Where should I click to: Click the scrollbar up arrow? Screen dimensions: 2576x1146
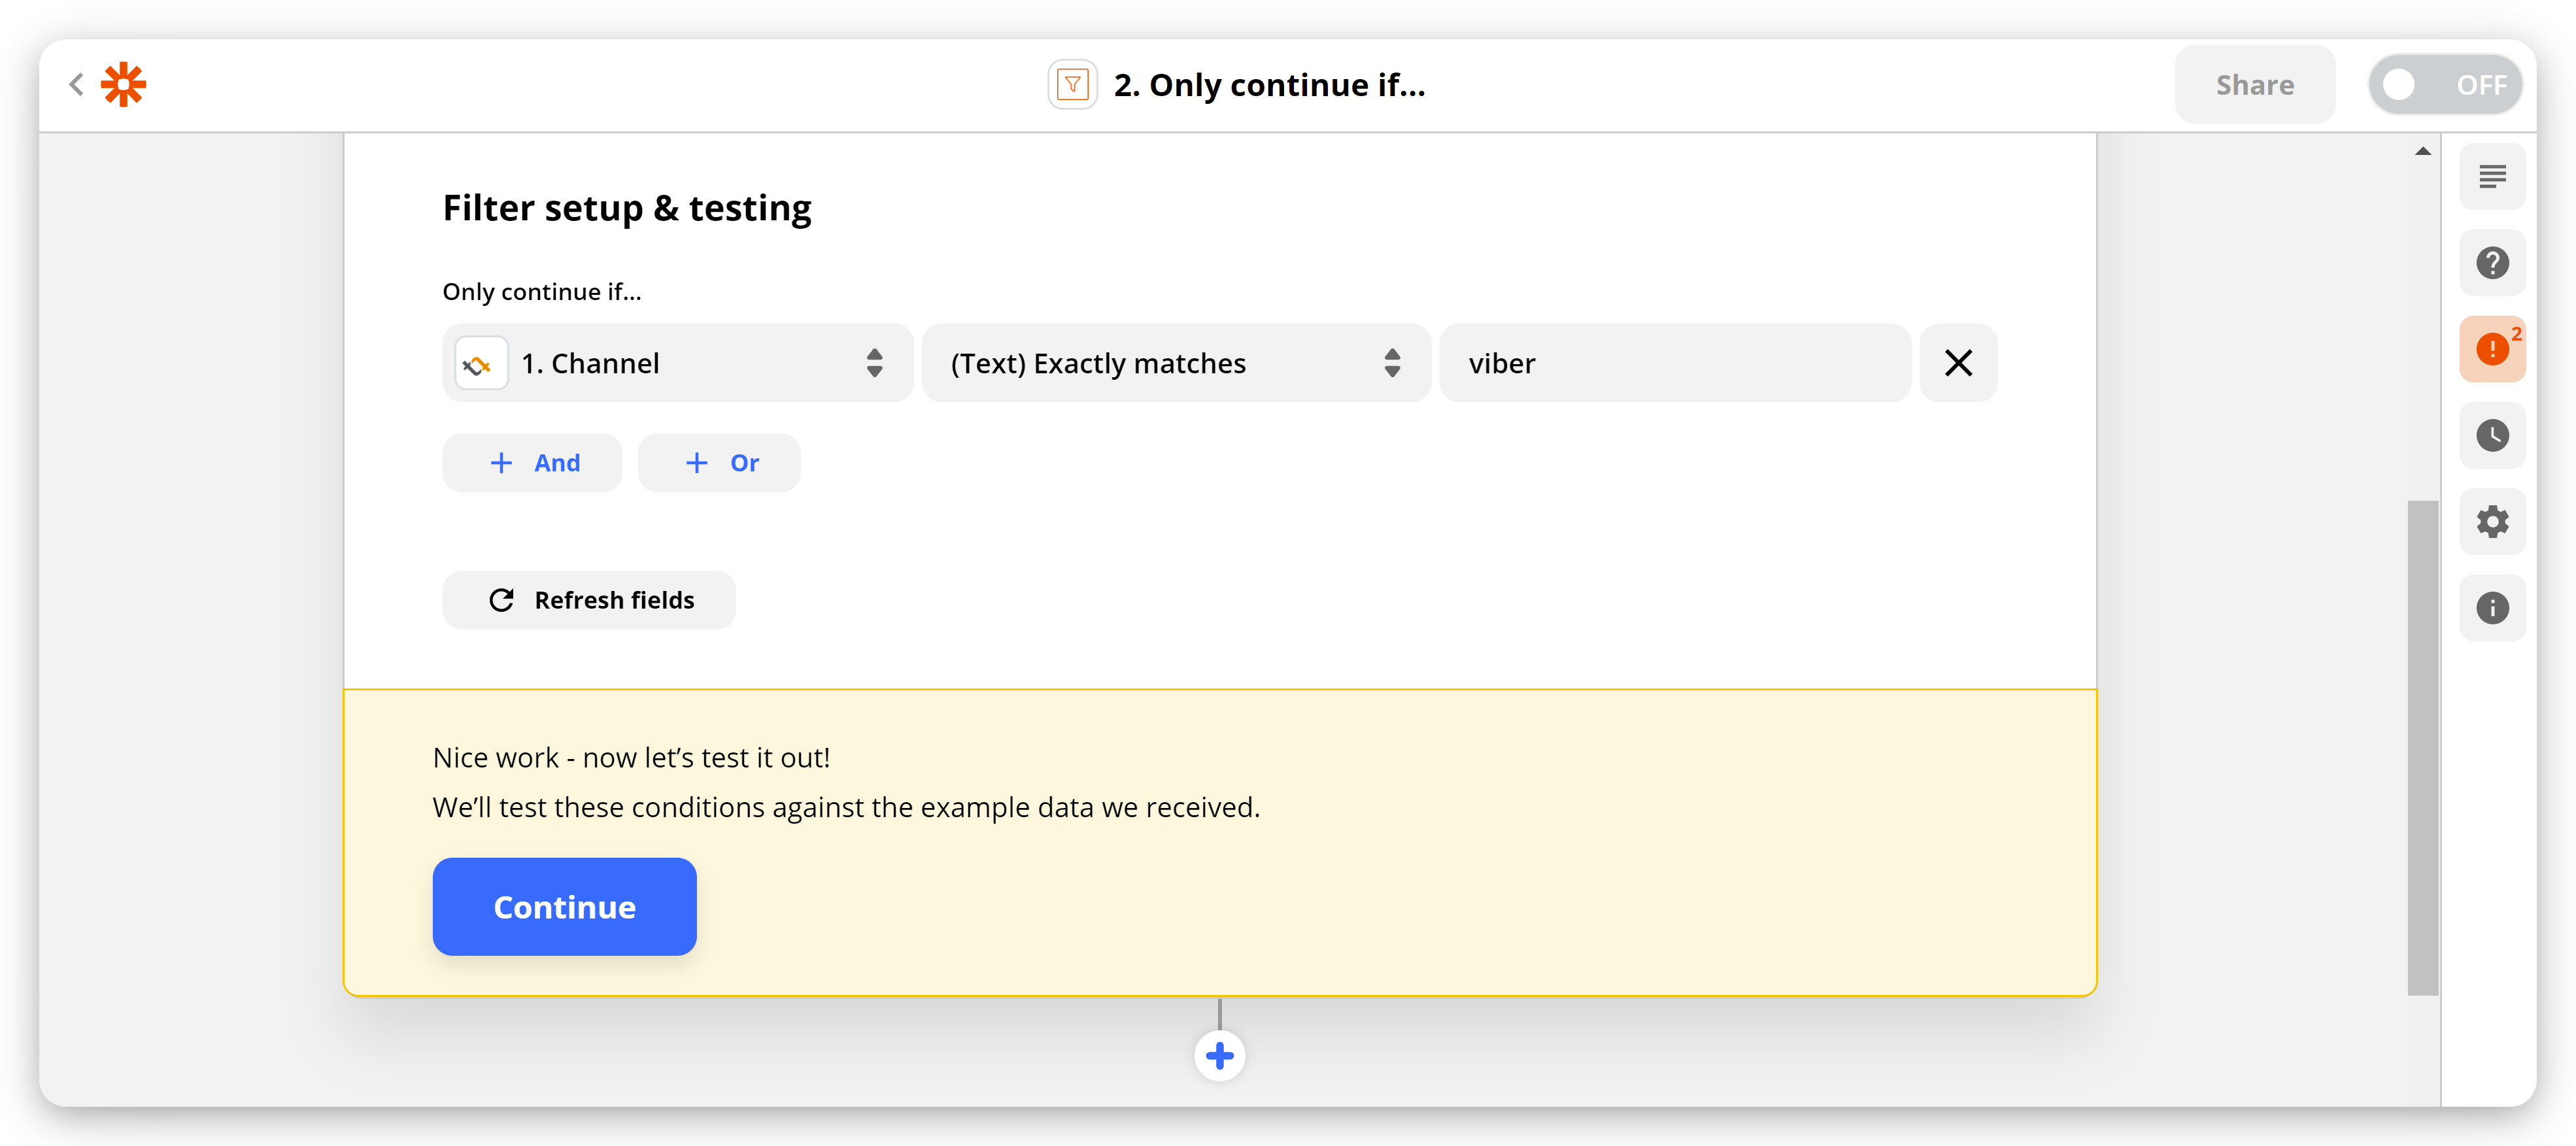pos(2422,152)
